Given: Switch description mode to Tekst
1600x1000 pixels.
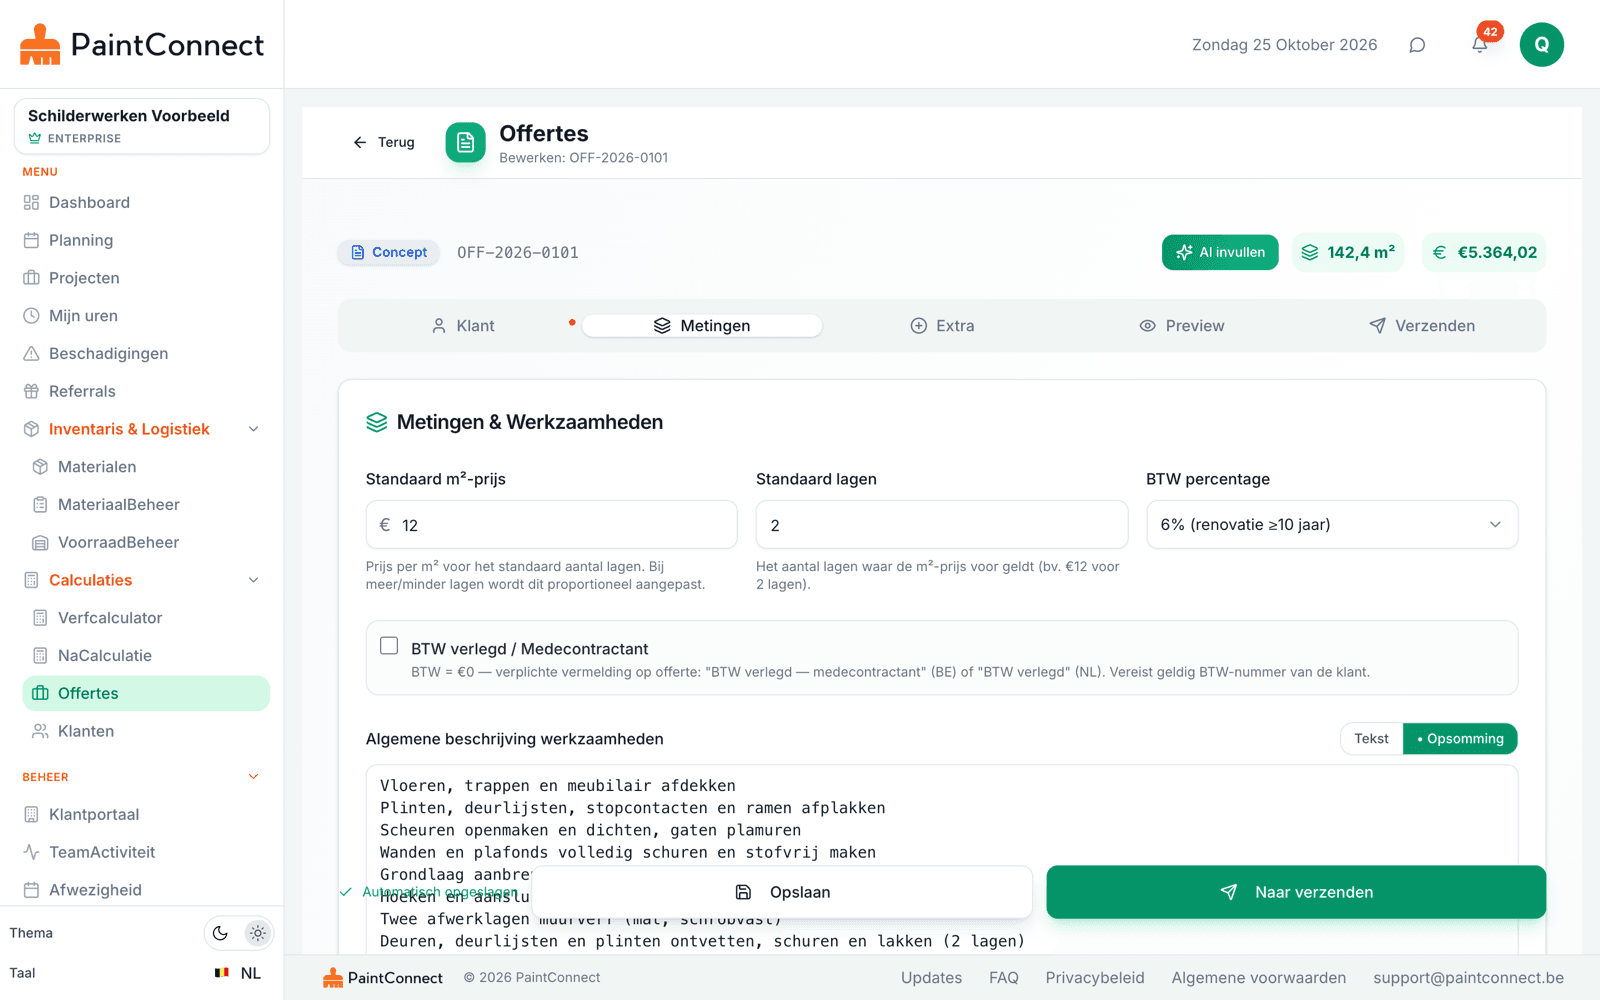Looking at the screenshot, I should coord(1371,739).
